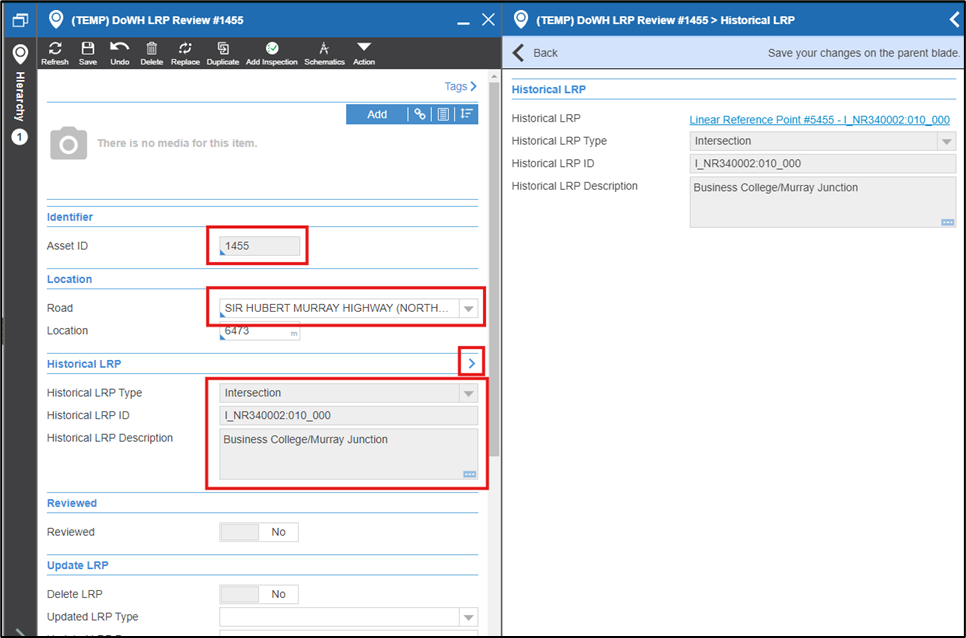Click the Add media button
The height and width of the screenshot is (638, 966).
pos(377,114)
